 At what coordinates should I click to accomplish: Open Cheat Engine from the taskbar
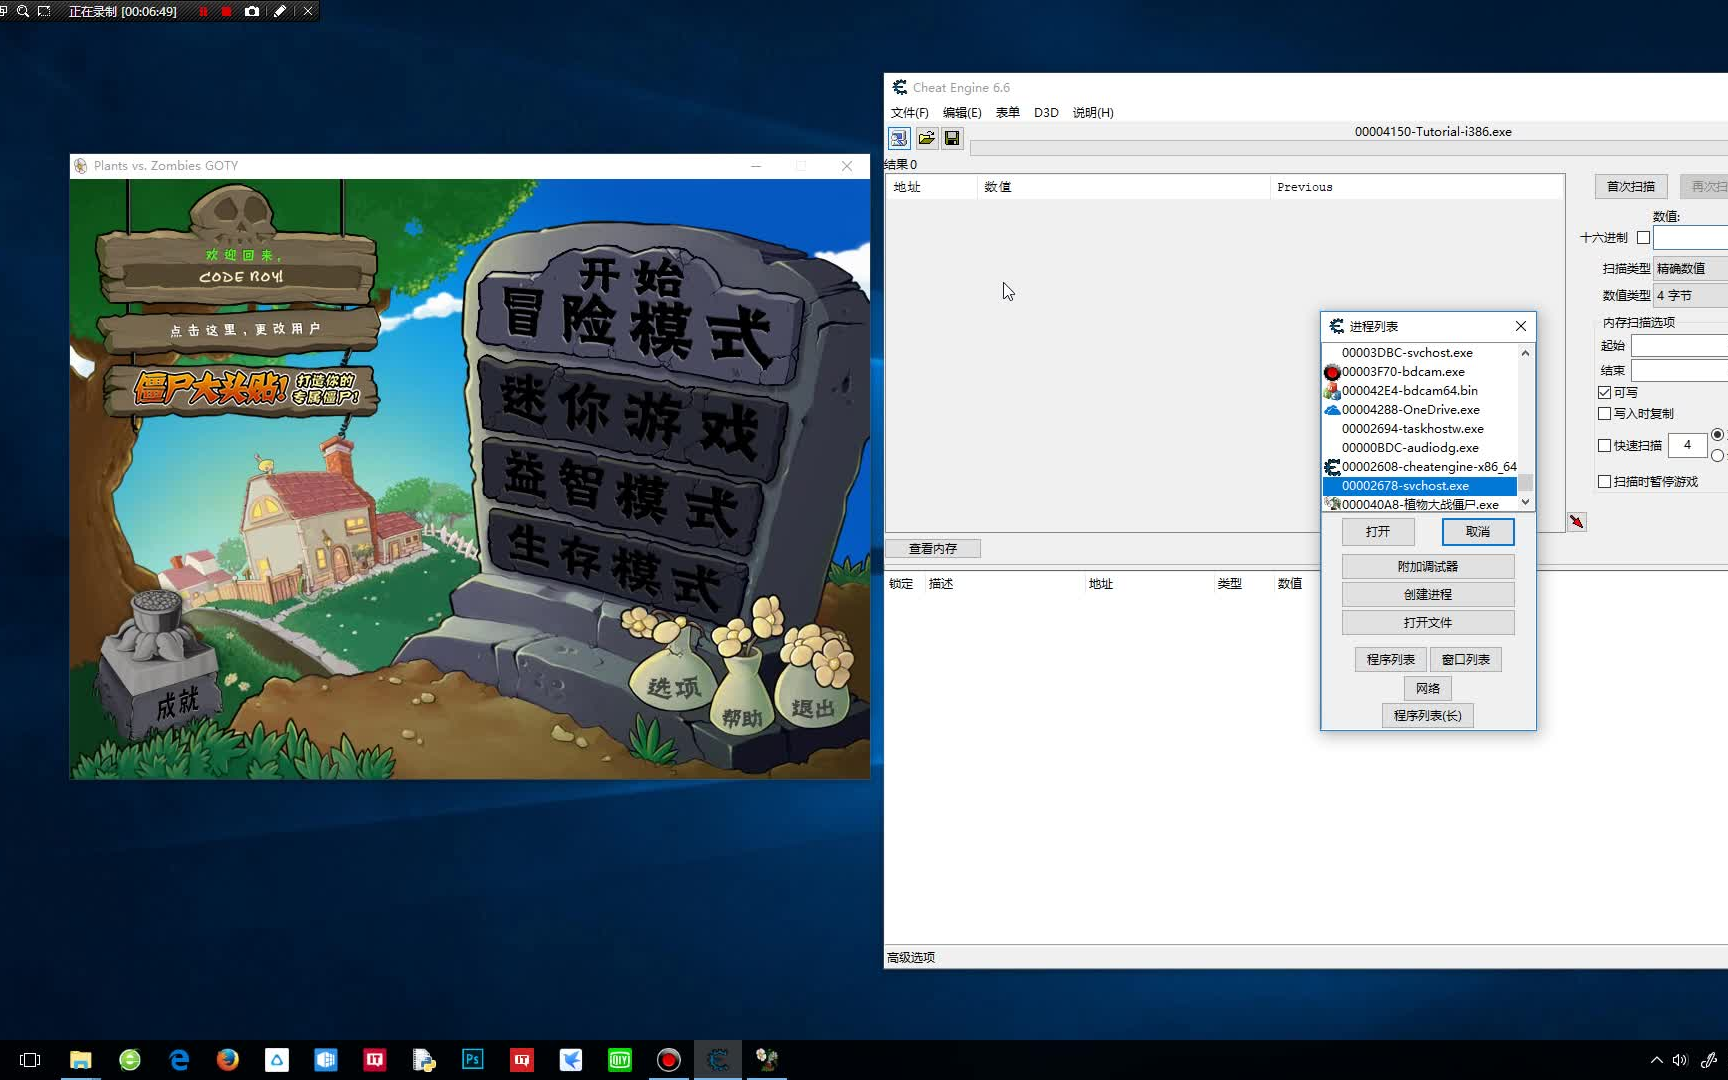pos(717,1059)
